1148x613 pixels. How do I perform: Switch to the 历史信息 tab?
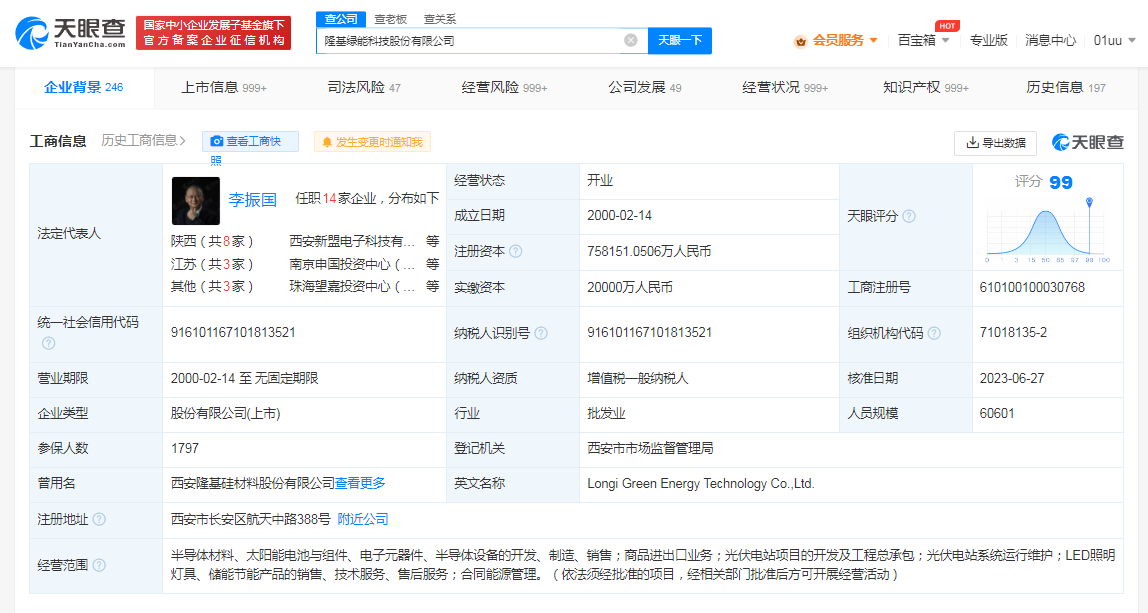[x=1065, y=88]
